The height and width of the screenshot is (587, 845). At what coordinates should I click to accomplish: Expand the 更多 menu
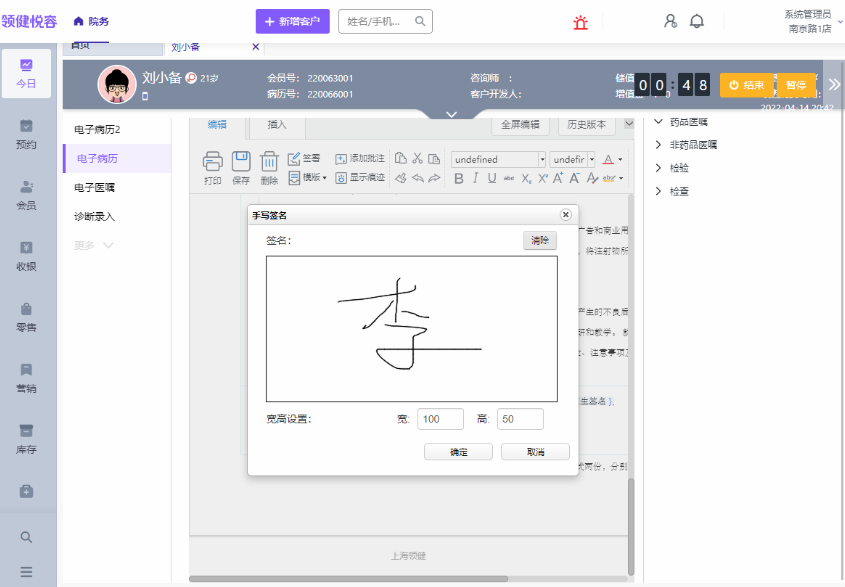click(x=94, y=245)
